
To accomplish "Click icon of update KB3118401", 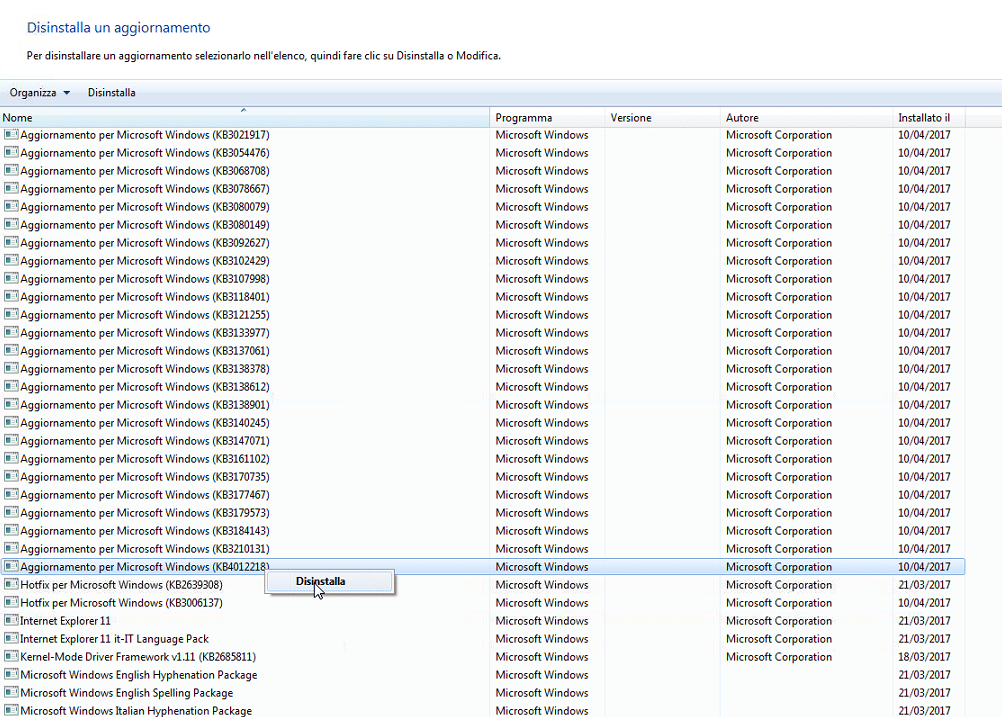I will [x=11, y=297].
